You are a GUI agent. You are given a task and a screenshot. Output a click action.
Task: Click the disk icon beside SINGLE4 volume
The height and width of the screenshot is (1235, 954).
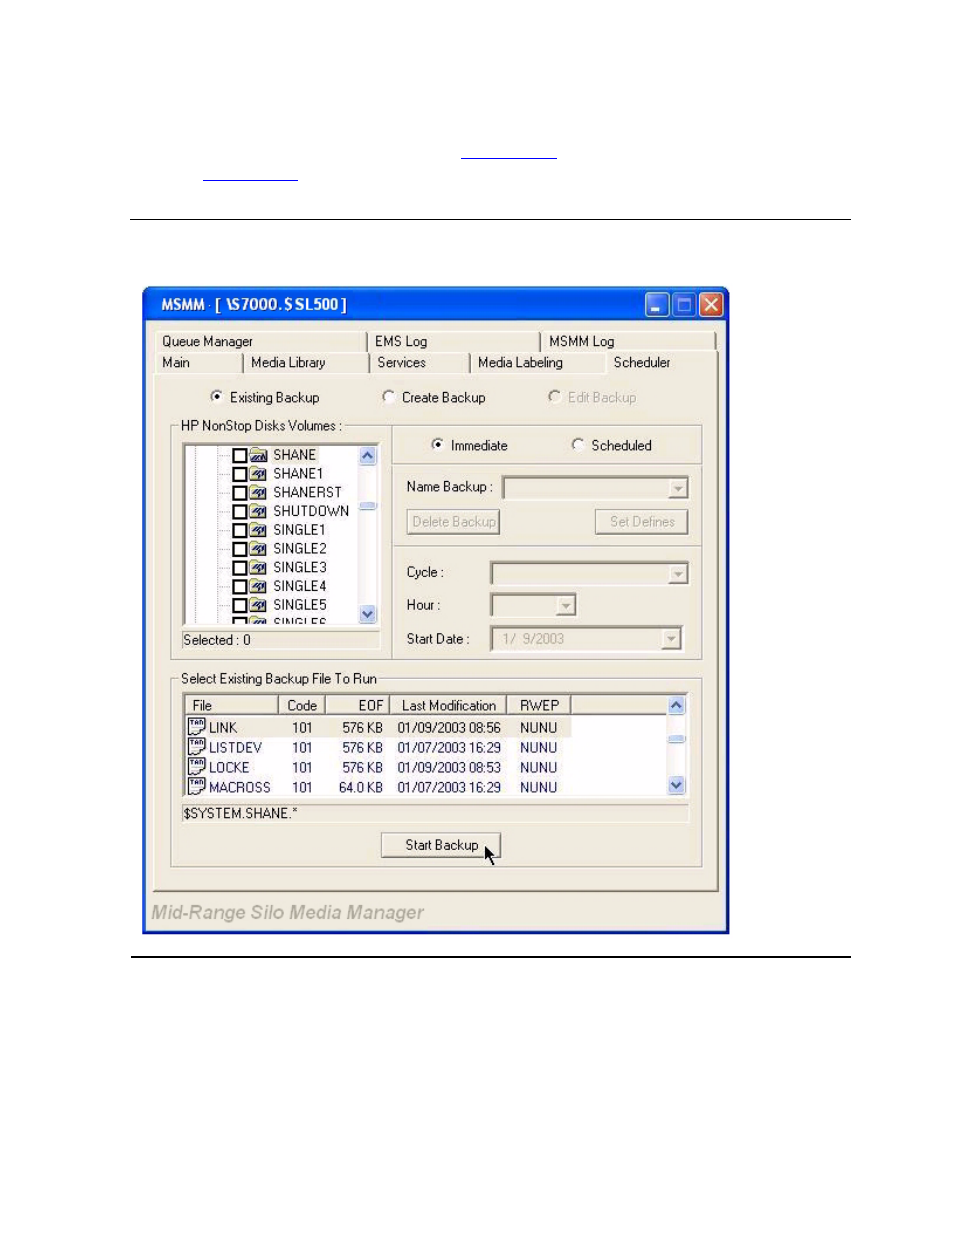258,586
